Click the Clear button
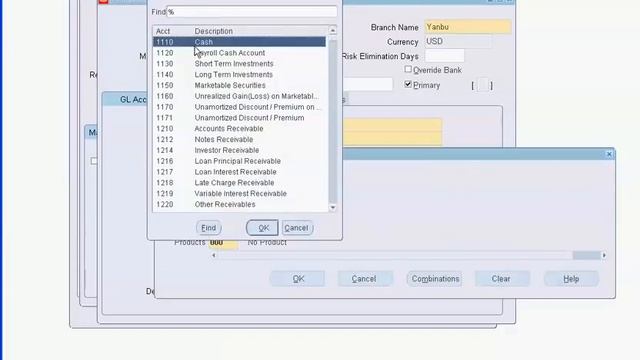 coord(502,279)
